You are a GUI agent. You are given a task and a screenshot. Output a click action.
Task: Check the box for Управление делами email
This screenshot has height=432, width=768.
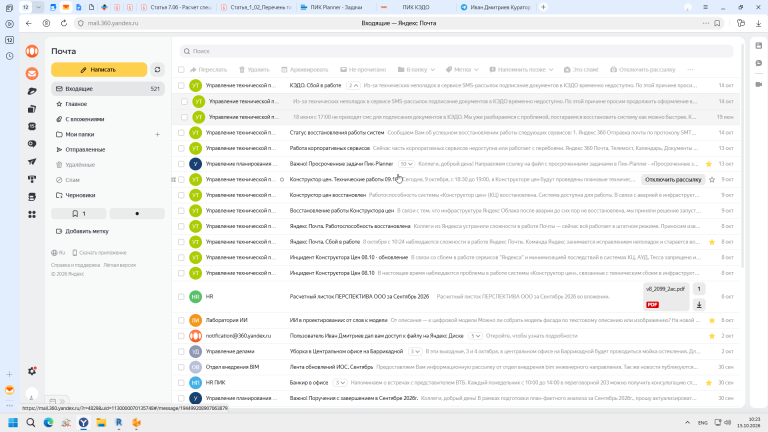click(x=181, y=351)
